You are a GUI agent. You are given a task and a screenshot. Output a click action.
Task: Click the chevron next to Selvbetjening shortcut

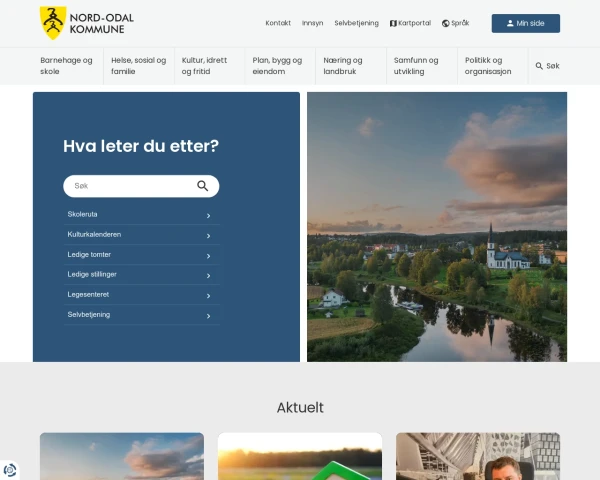pyautogui.click(x=209, y=316)
